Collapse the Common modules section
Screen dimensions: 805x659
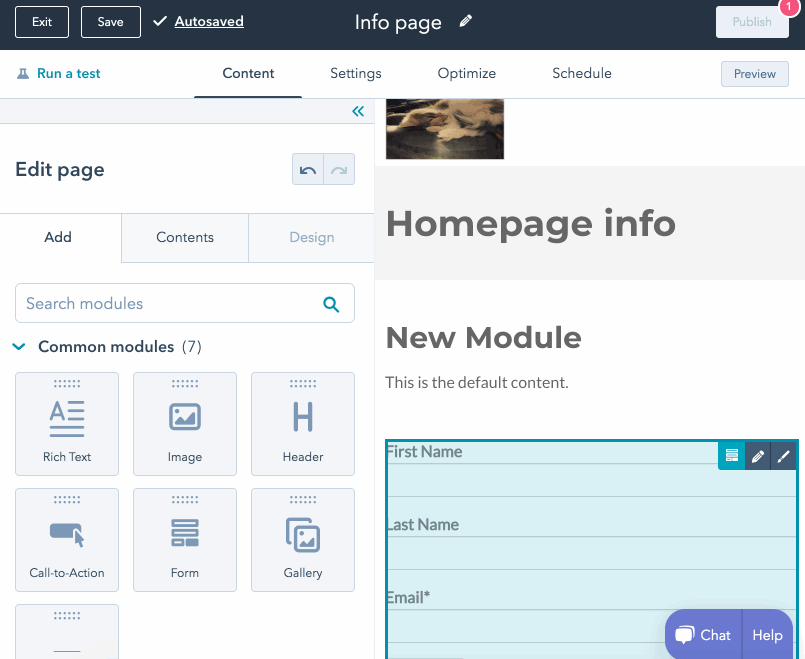18,346
